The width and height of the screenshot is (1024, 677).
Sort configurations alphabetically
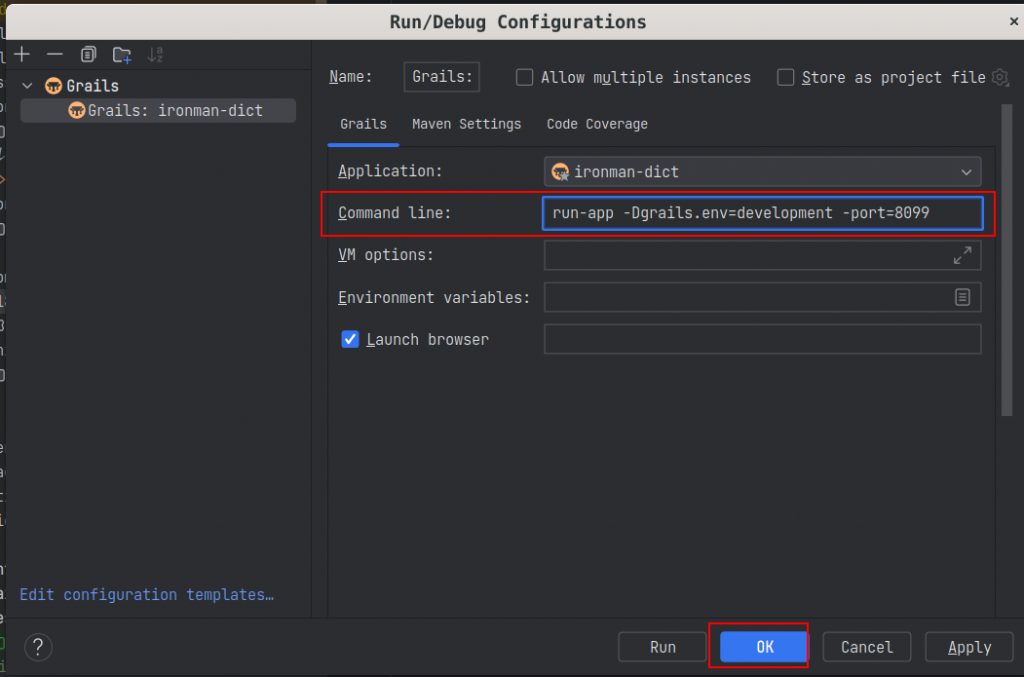pos(155,54)
